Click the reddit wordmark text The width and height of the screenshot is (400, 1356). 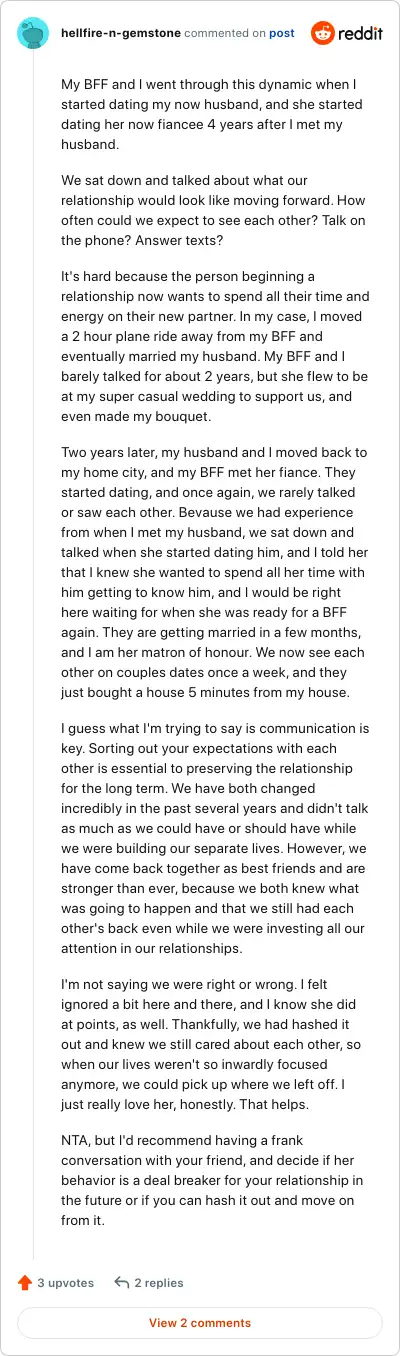361,34
